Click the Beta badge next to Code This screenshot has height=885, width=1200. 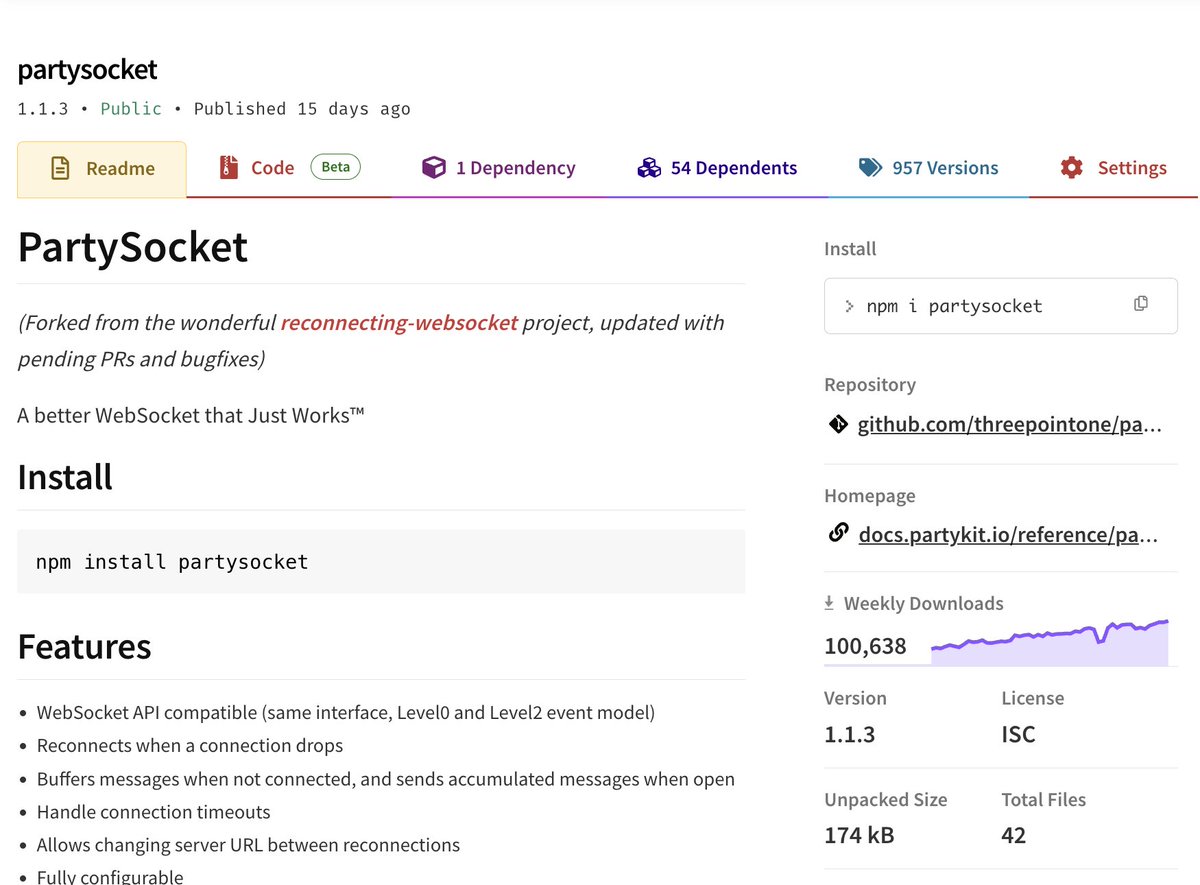click(335, 167)
